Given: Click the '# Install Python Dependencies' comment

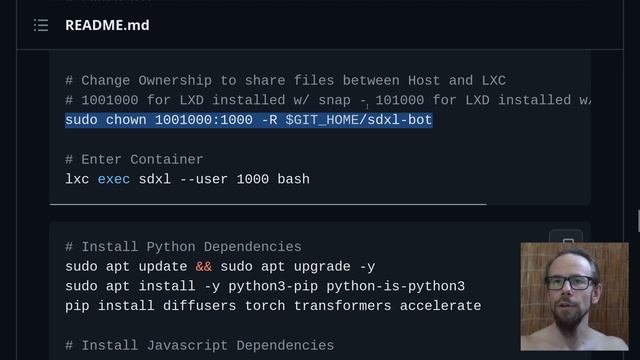Looking at the screenshot, I should pos(183,247).
